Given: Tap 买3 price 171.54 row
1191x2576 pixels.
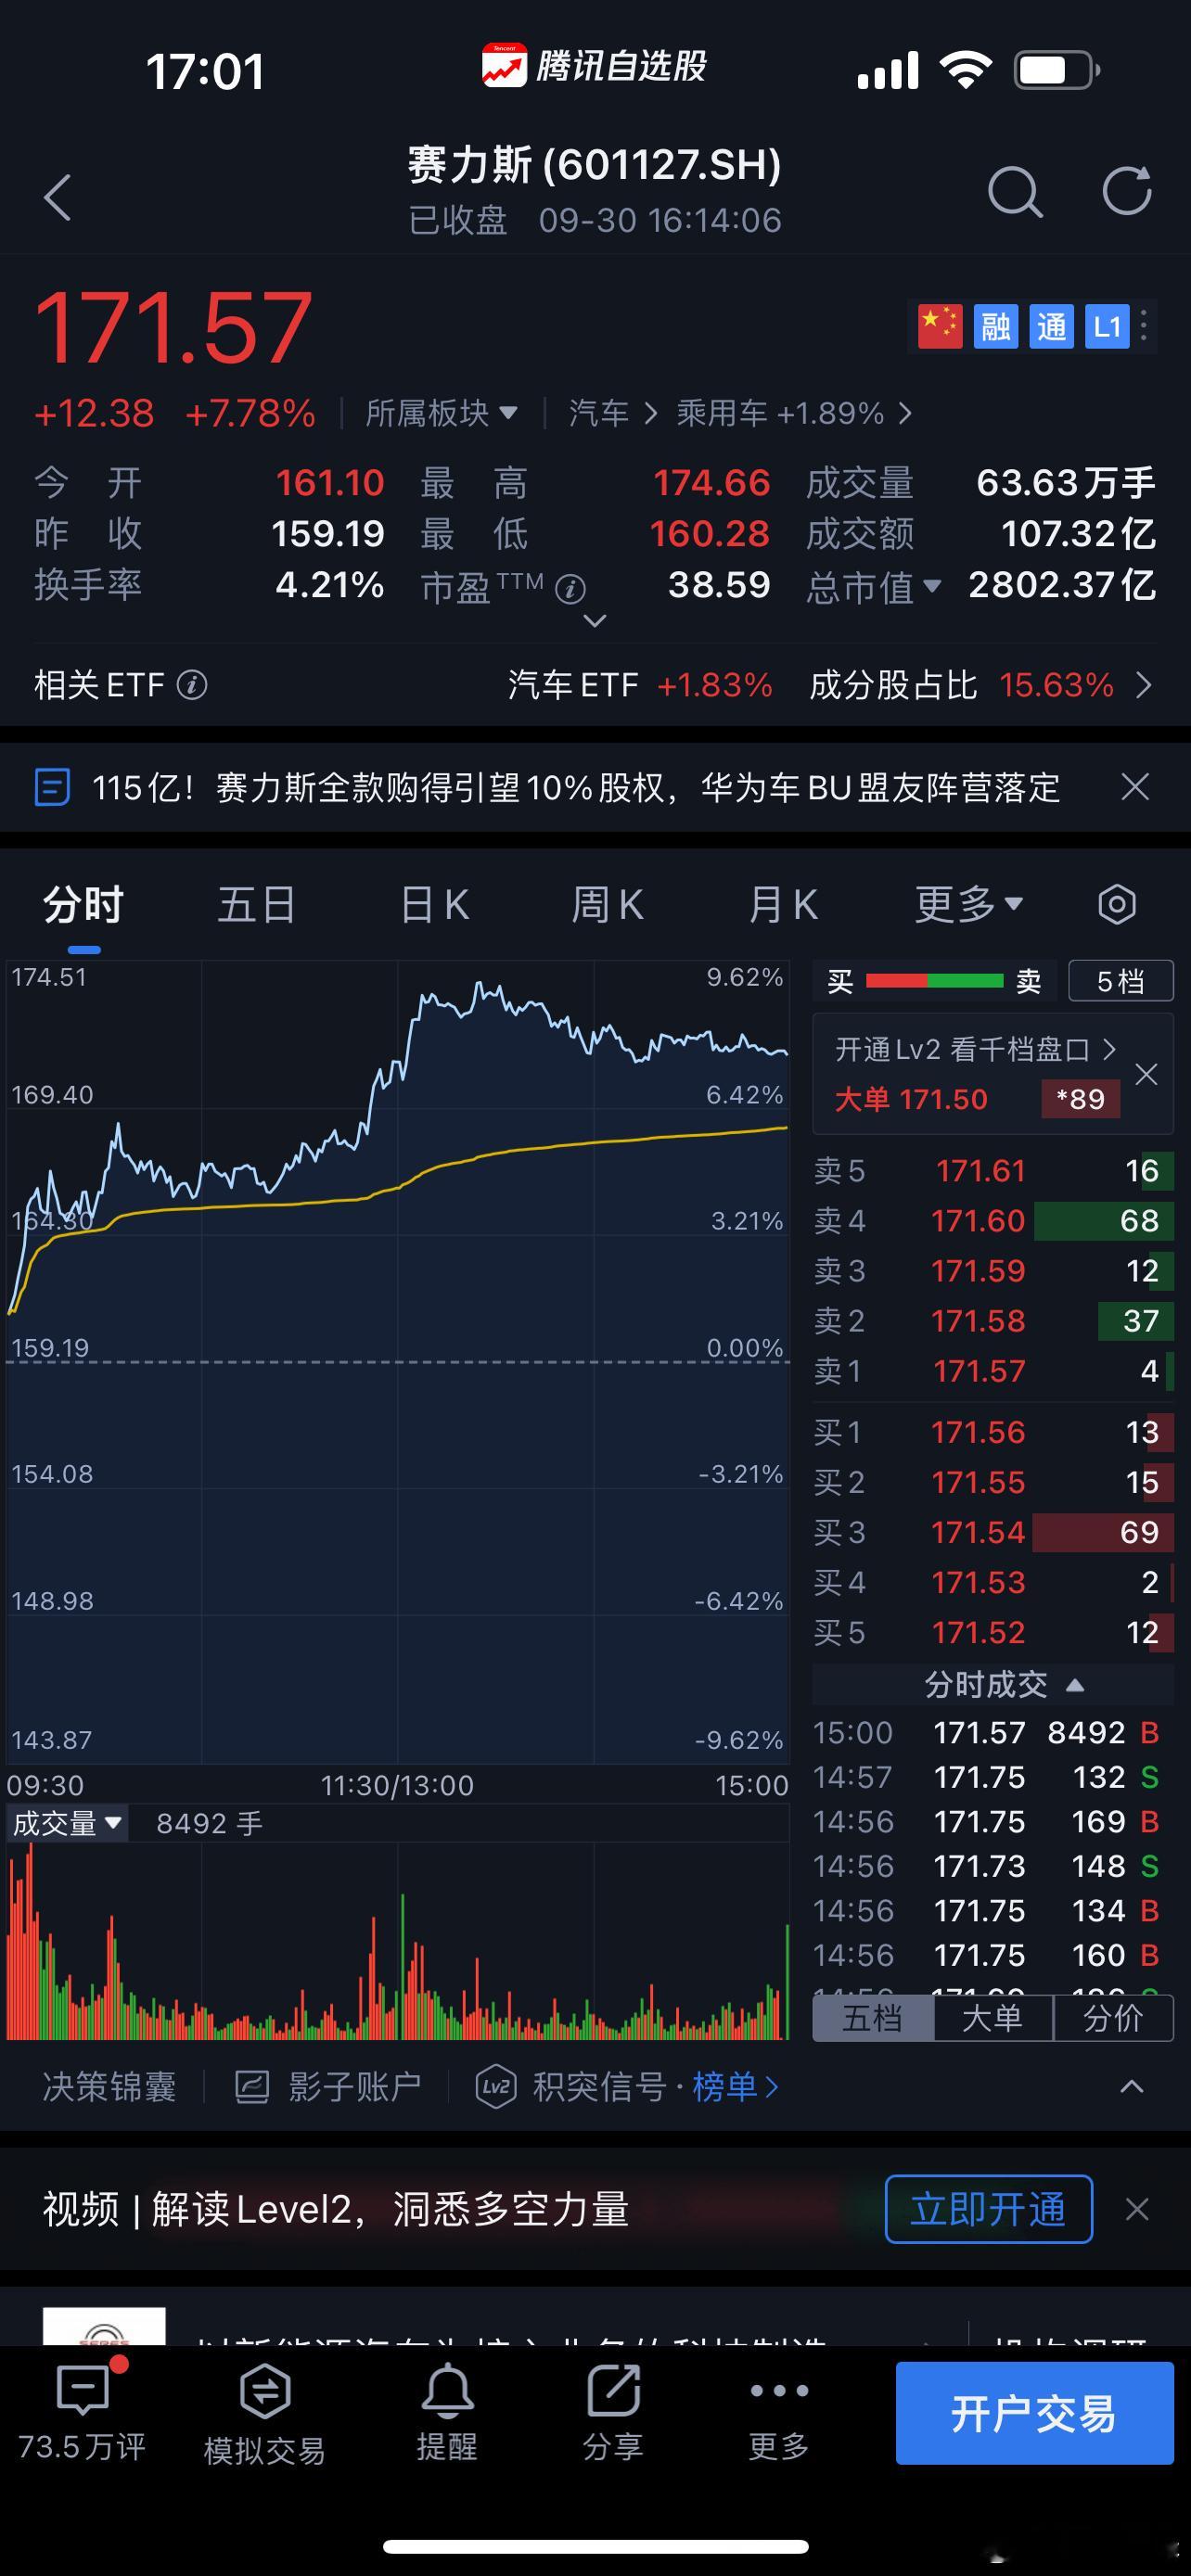Looking at the screenshot, I should pos(993,1532).
